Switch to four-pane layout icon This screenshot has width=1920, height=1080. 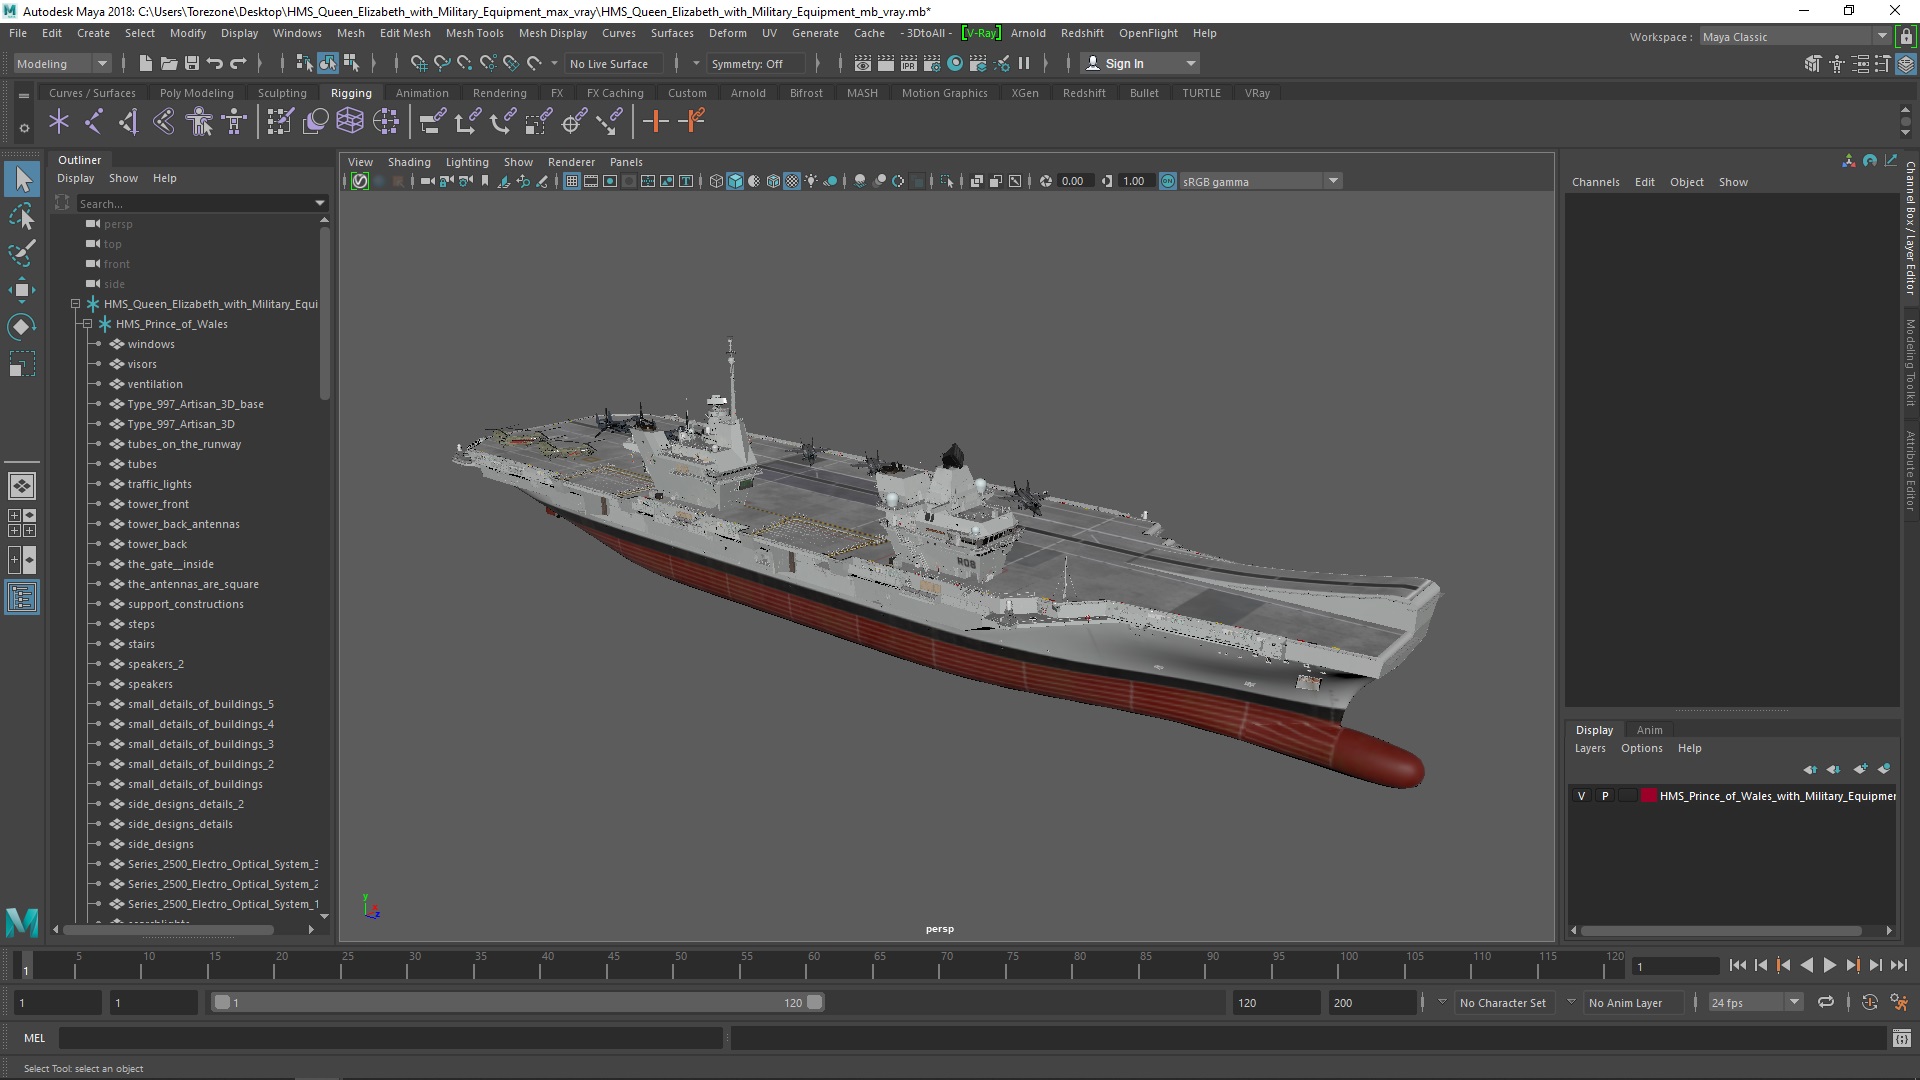click(22, 523)
